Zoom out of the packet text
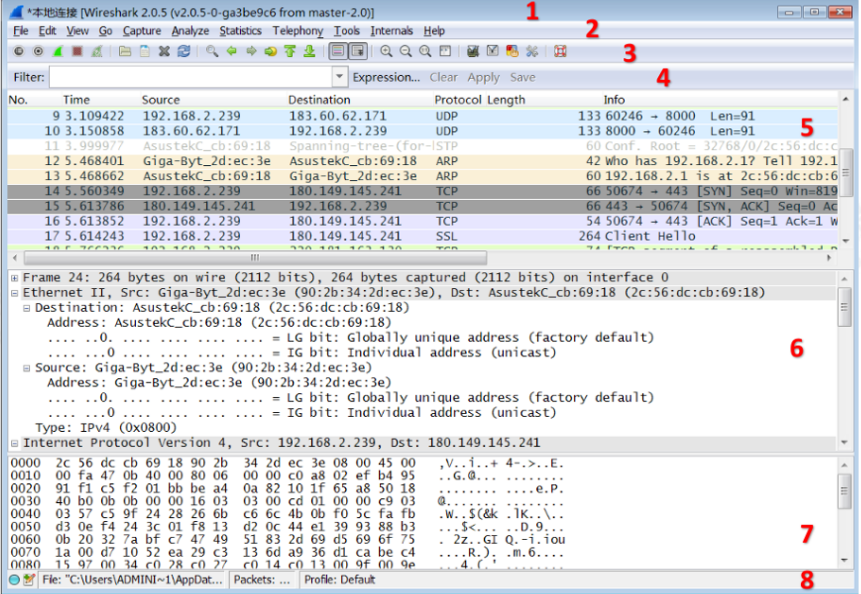The height and width of the screenshot is (594, 861). [406, 51]
